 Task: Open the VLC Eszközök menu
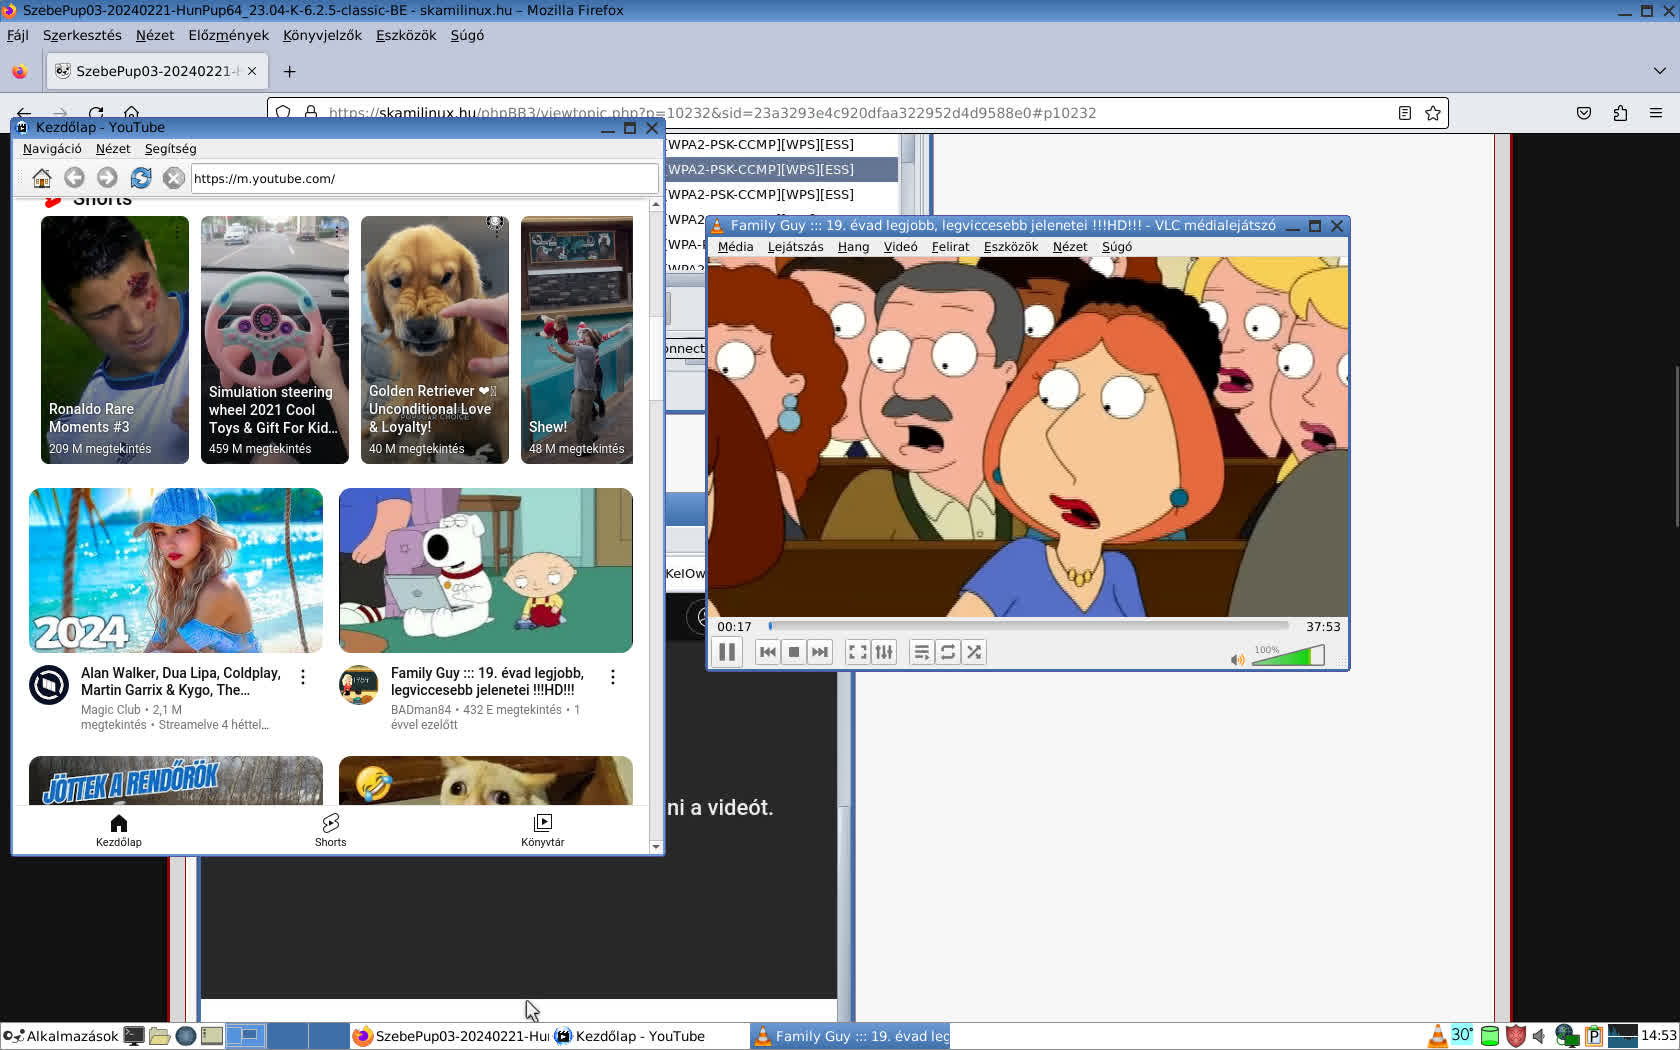(x=1010, y=246)
